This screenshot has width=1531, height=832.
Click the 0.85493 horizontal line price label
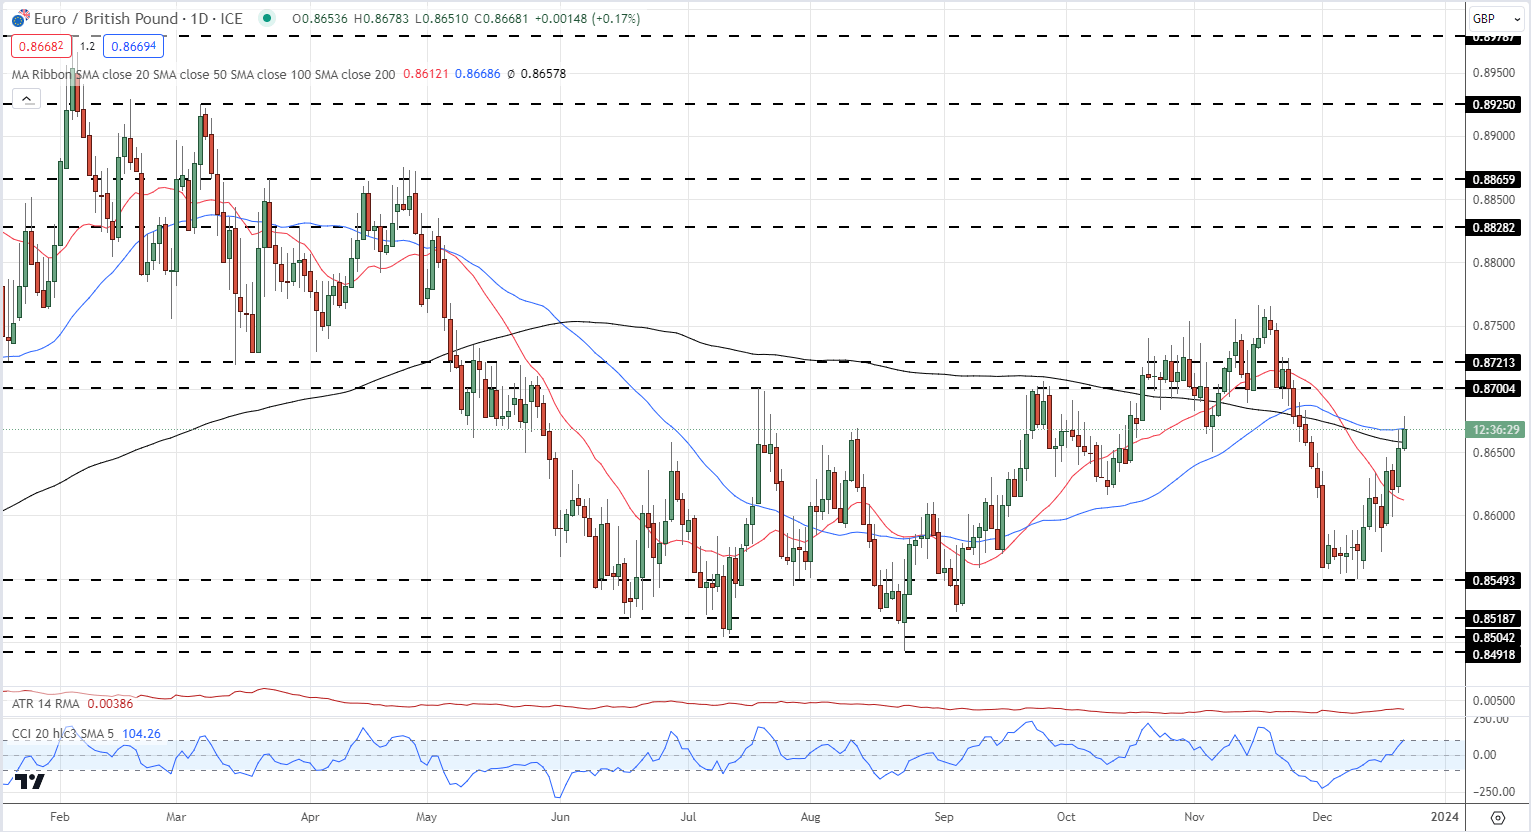coord(1493,581)
